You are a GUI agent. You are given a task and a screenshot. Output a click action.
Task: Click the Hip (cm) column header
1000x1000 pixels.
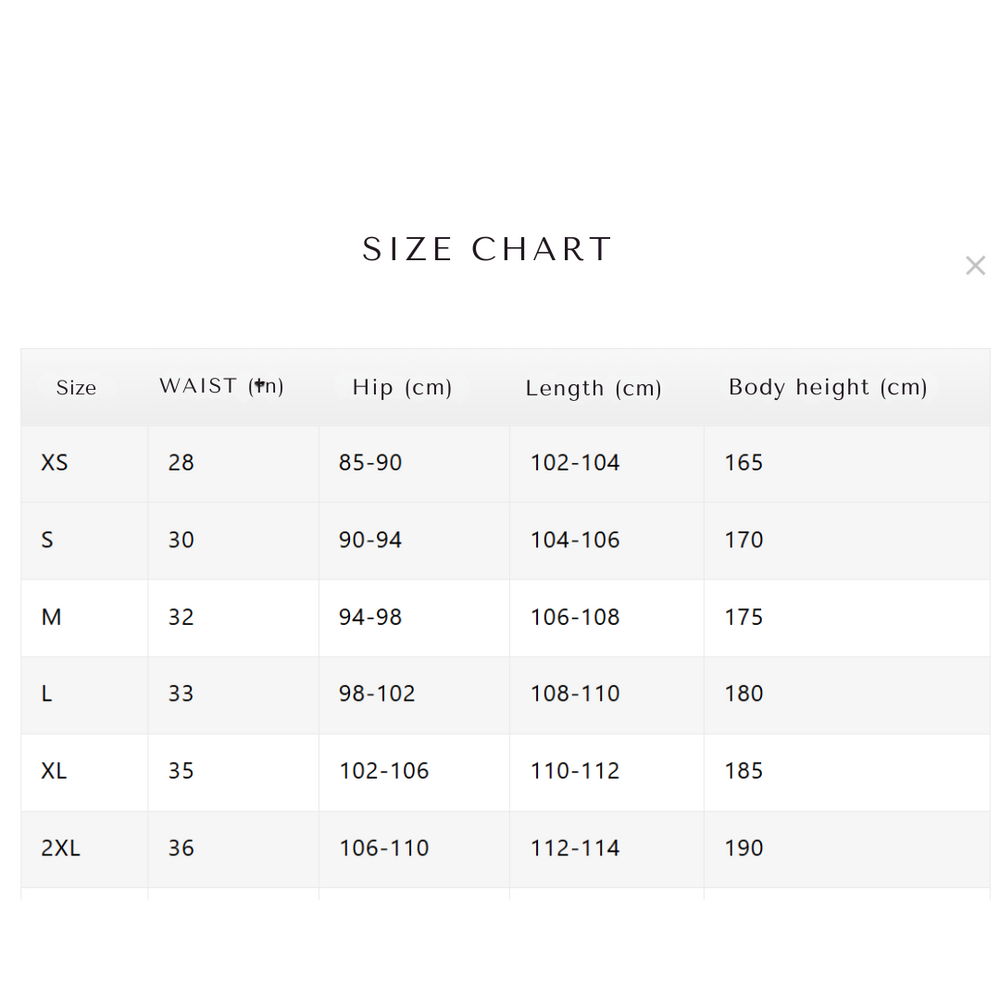pyautogui.click(x=402, y=387)
